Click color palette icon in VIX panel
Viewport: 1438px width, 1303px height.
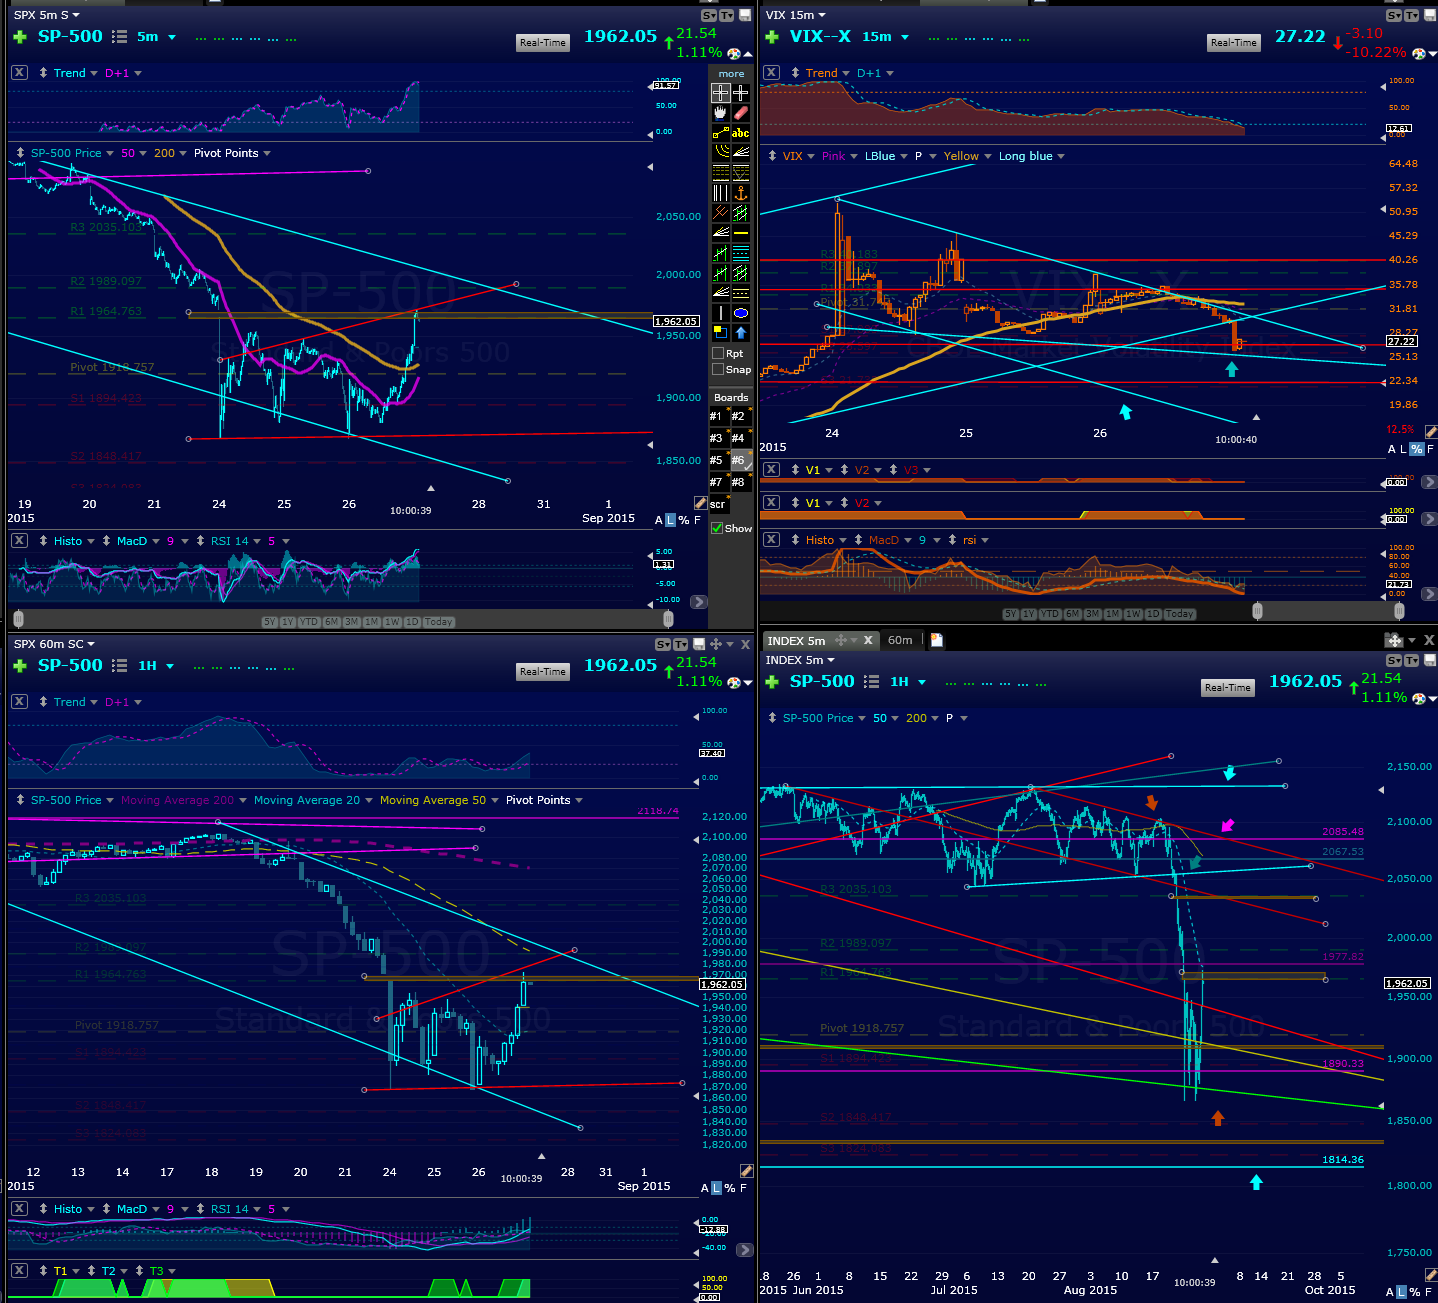click(x=1418, y=53)
